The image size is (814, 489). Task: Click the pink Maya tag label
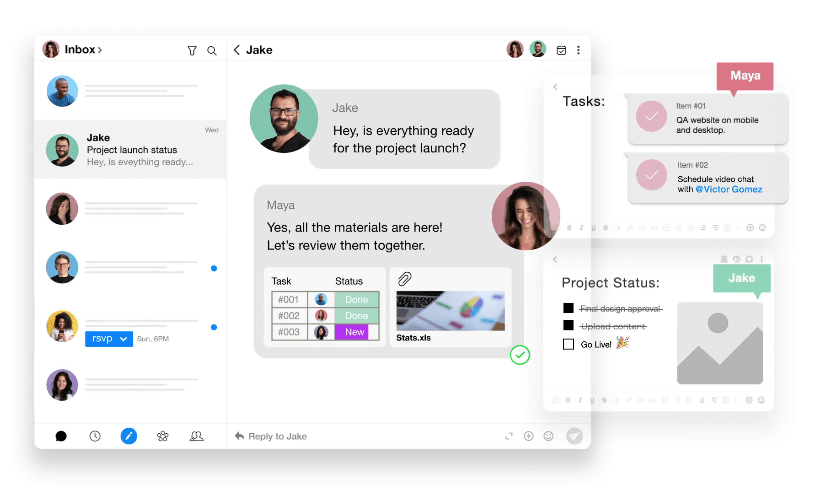pyautogui.click(x=745, y=76)
